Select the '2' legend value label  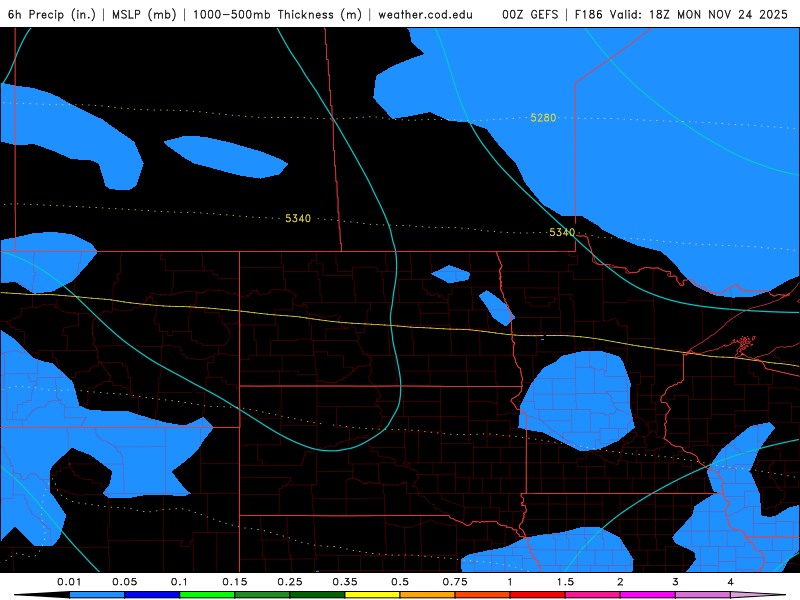pyautogui.click(x=620, y=582)
